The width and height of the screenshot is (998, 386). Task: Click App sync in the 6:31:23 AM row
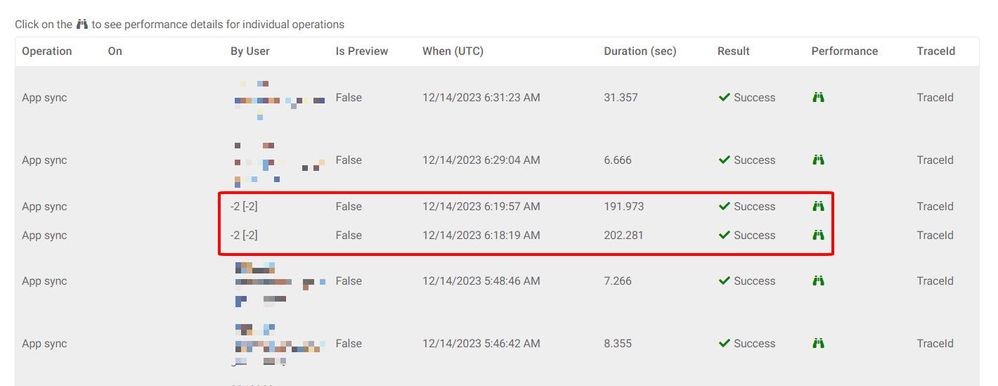point(45,97)
